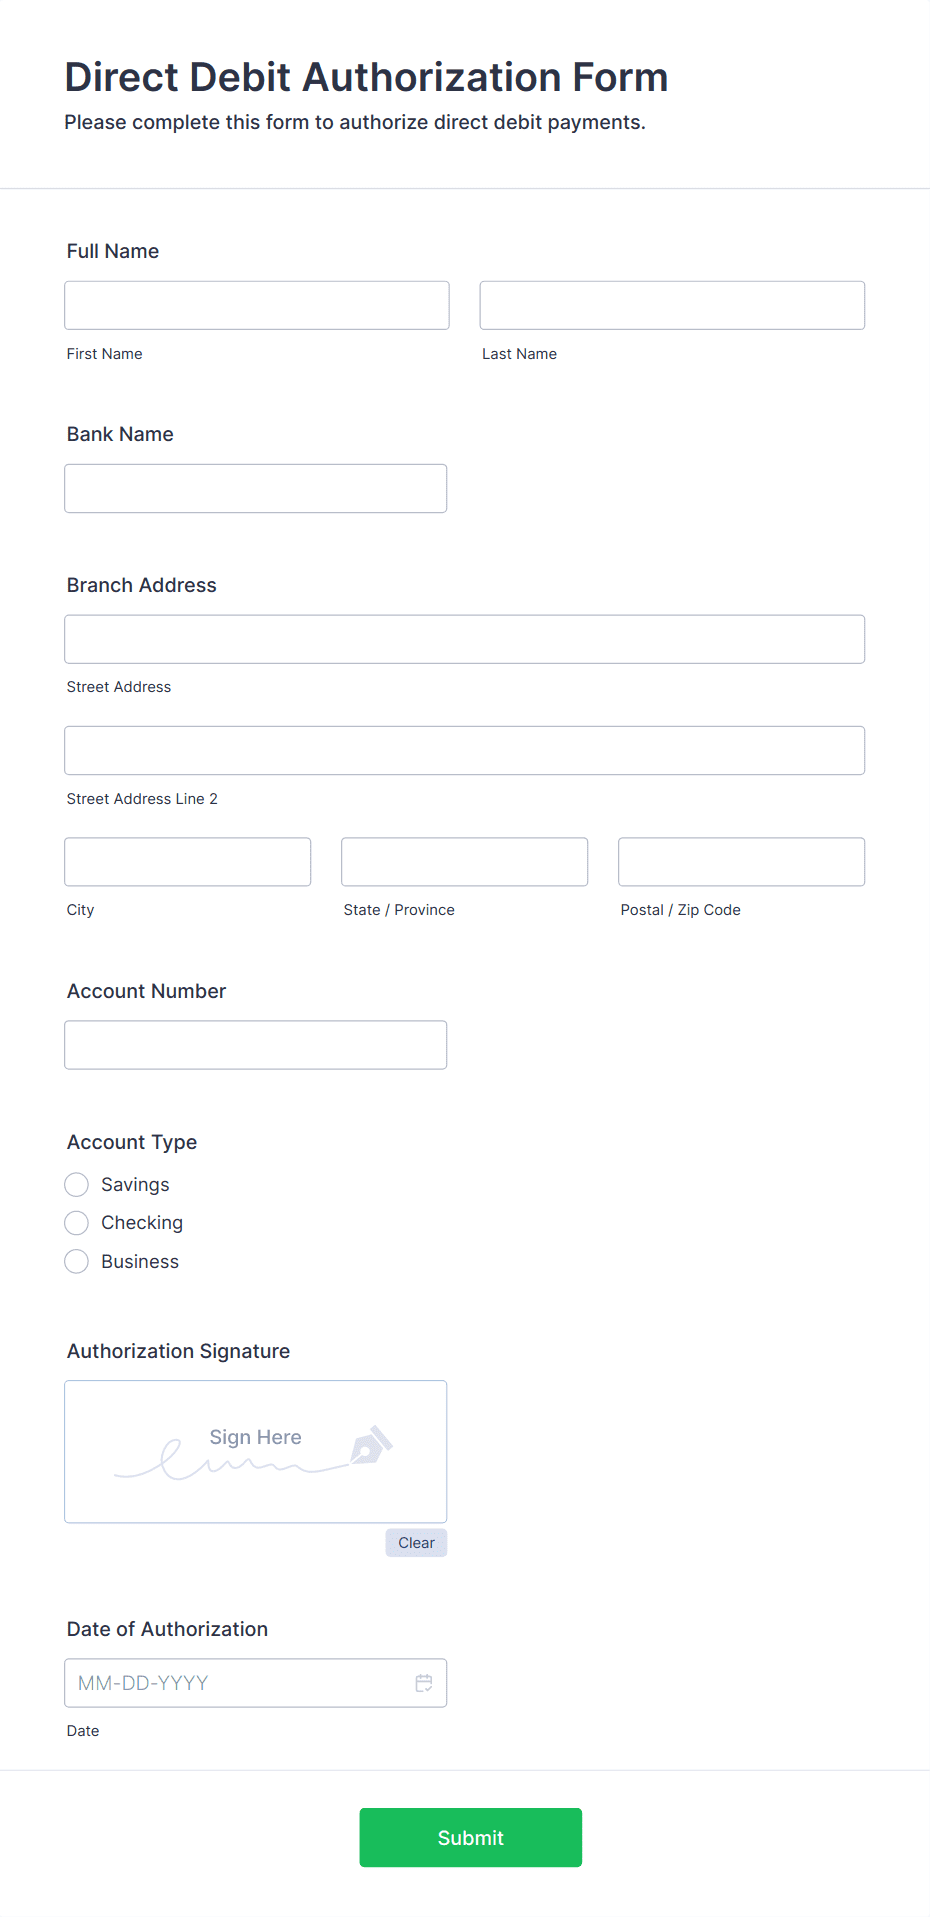Focus the City input box
The height and width of the screenshot is (1917, 930).
[x=187, y=861]
